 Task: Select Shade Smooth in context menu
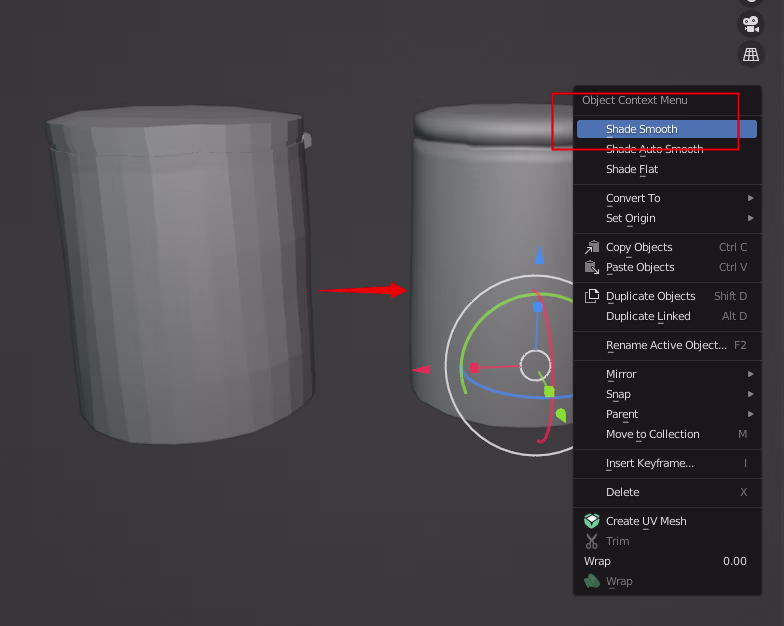coord(666,129)
